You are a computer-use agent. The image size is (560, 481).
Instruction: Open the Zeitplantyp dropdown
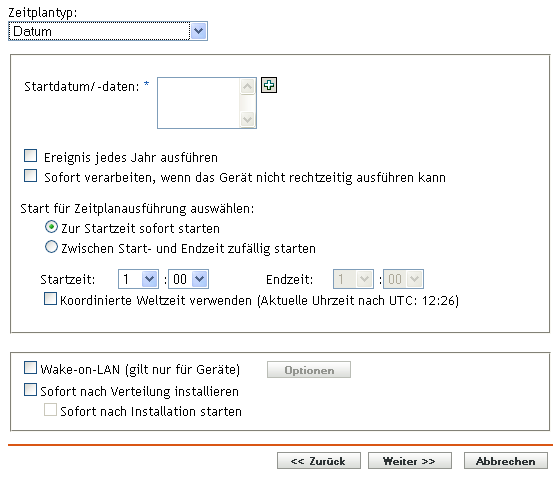coord(108,31)
